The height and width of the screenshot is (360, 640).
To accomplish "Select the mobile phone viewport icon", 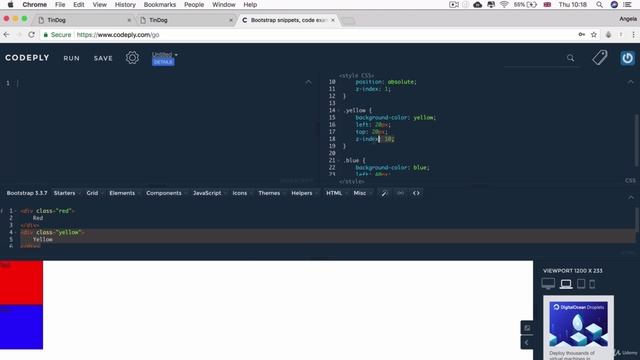I will point(592,284).
